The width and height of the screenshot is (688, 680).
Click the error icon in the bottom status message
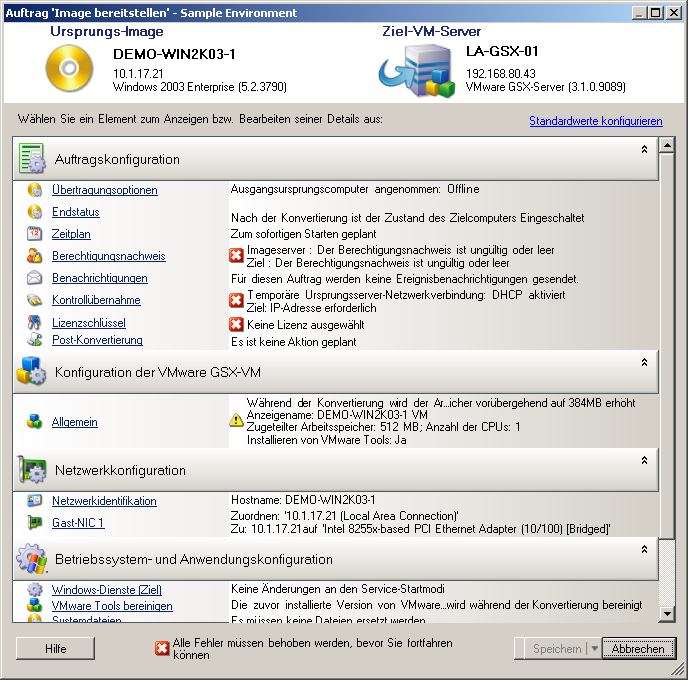162,648
